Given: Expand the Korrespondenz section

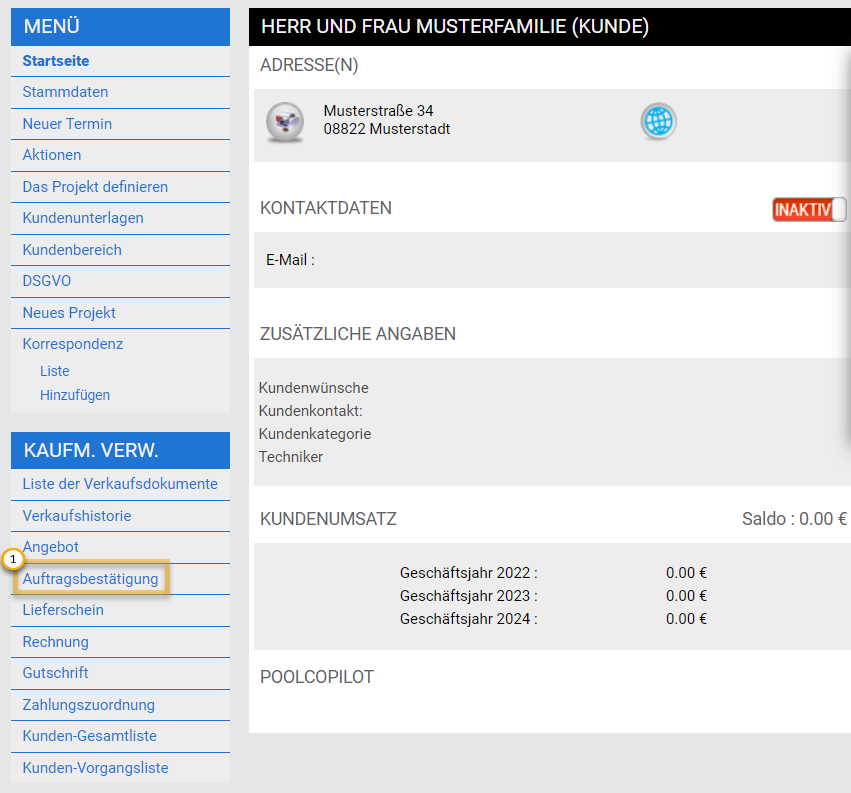Looking at the screenshot, I should 73,344.
